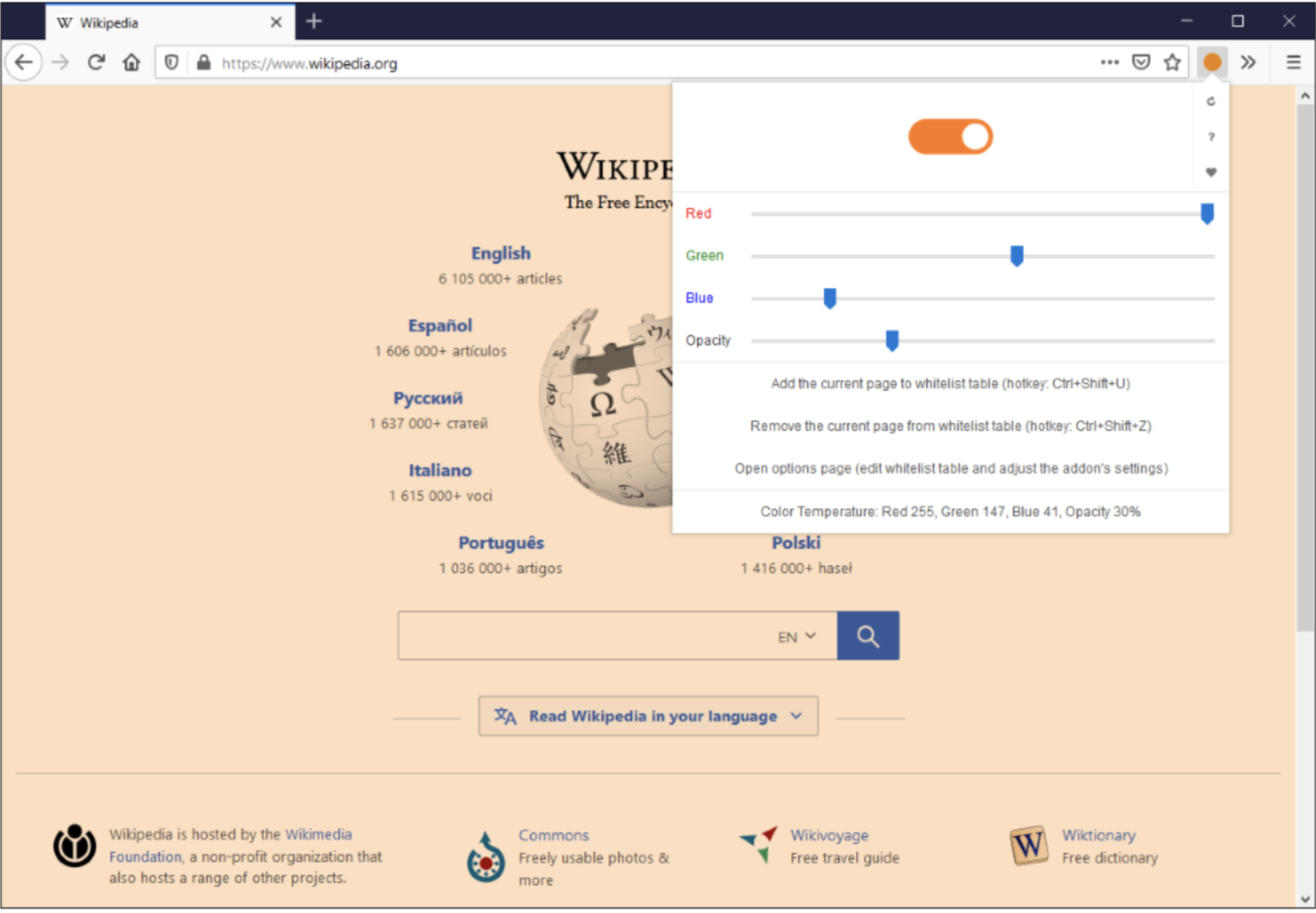Screen dimensions: 1316x913
Task: Open the page actions three-dot menu
Action: point(1109,62)
